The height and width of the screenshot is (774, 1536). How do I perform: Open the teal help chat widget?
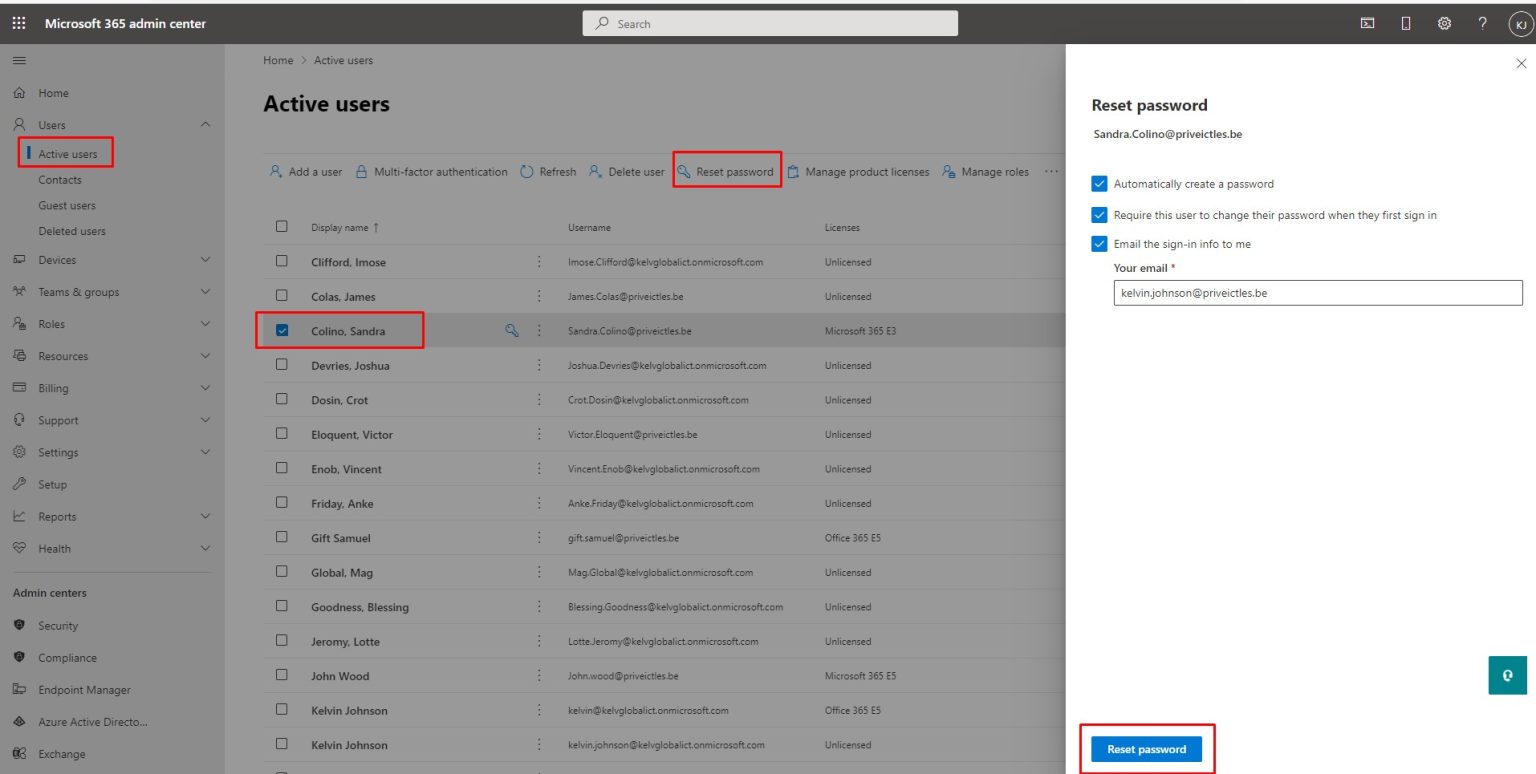click(x=1507, y=675)
